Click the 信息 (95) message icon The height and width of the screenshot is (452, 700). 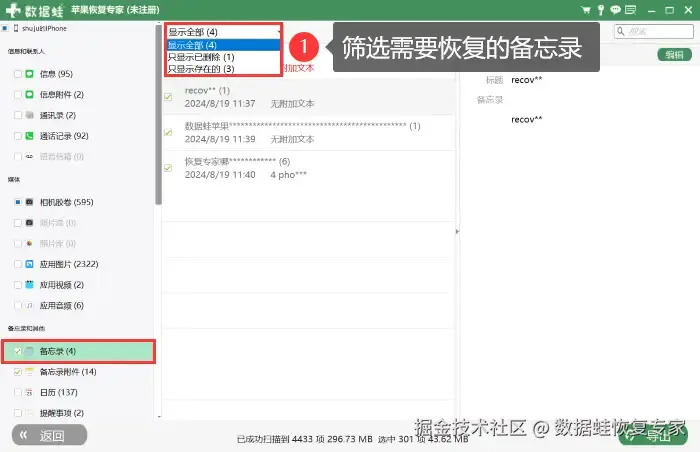29,74
